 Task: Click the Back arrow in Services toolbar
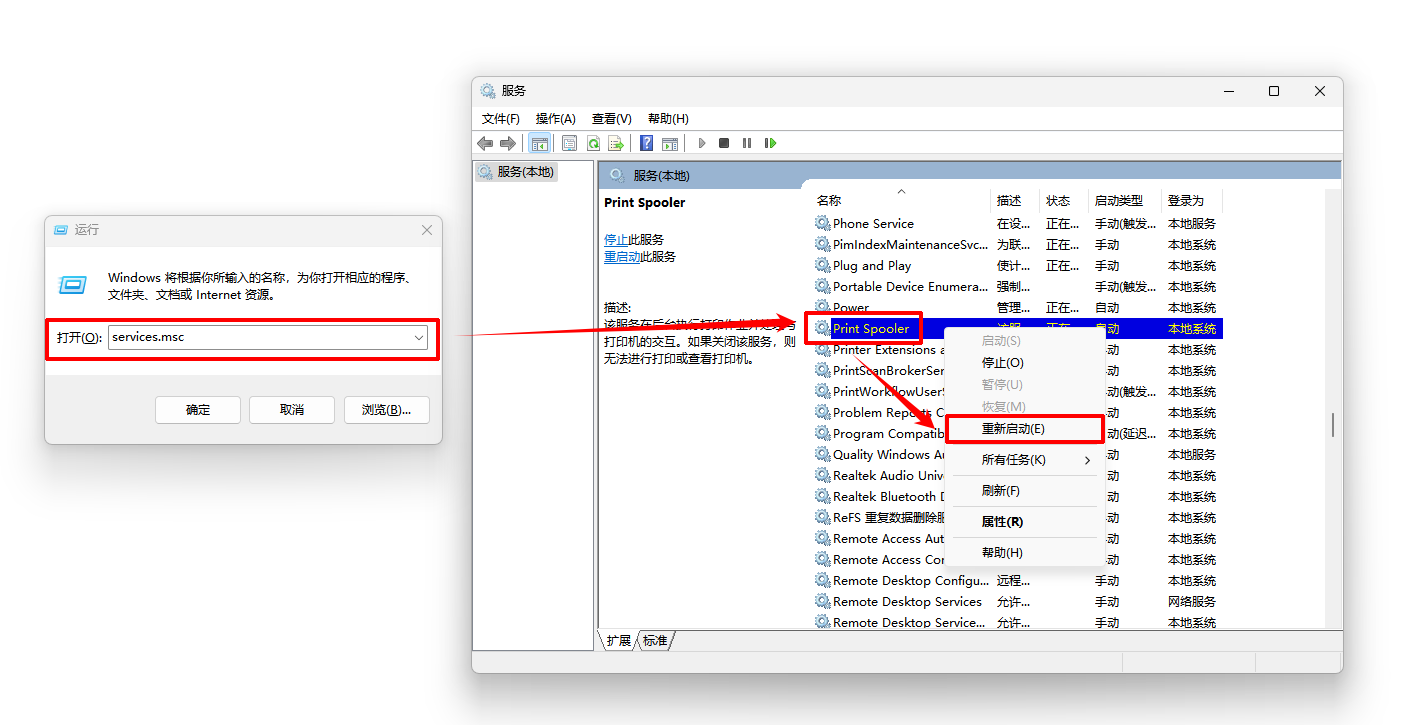[486, 143]
